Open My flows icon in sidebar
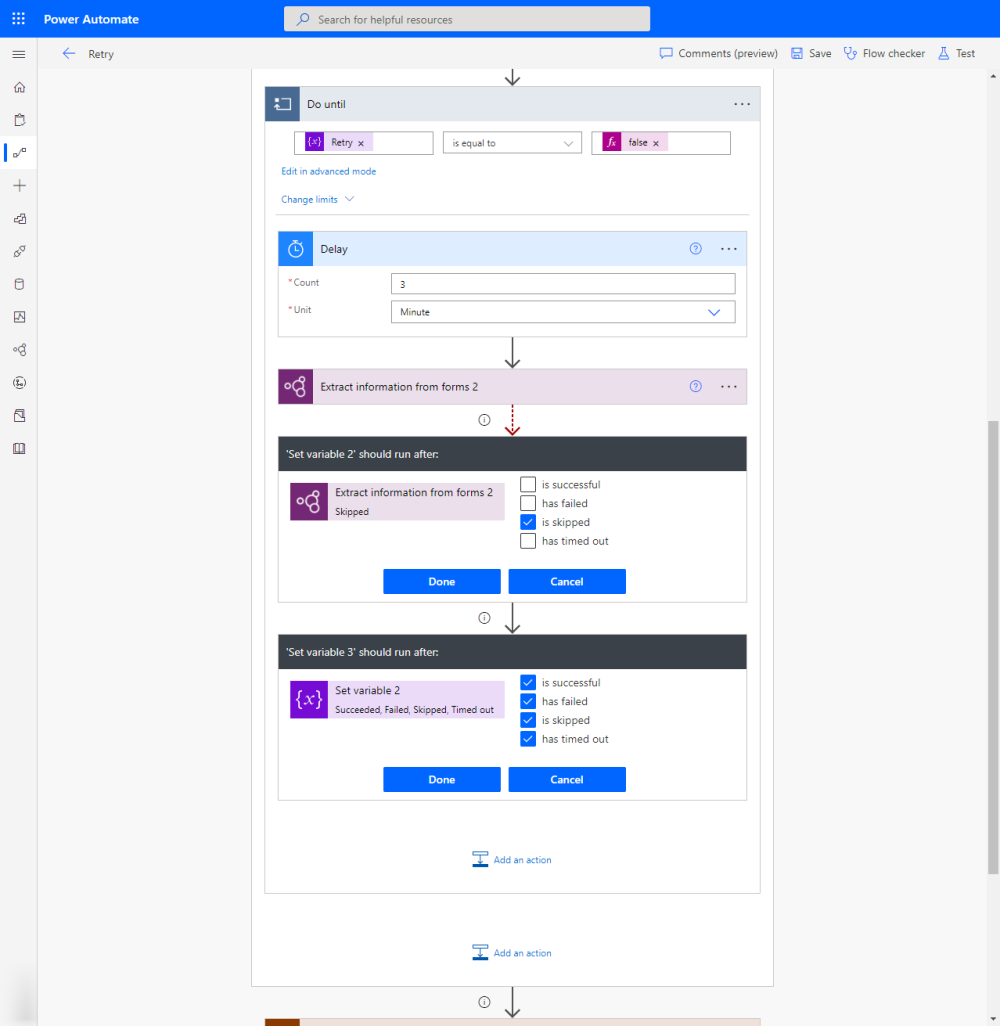Image resolution: width=1000 pixels, height=1026 pixels. point(20,152)
